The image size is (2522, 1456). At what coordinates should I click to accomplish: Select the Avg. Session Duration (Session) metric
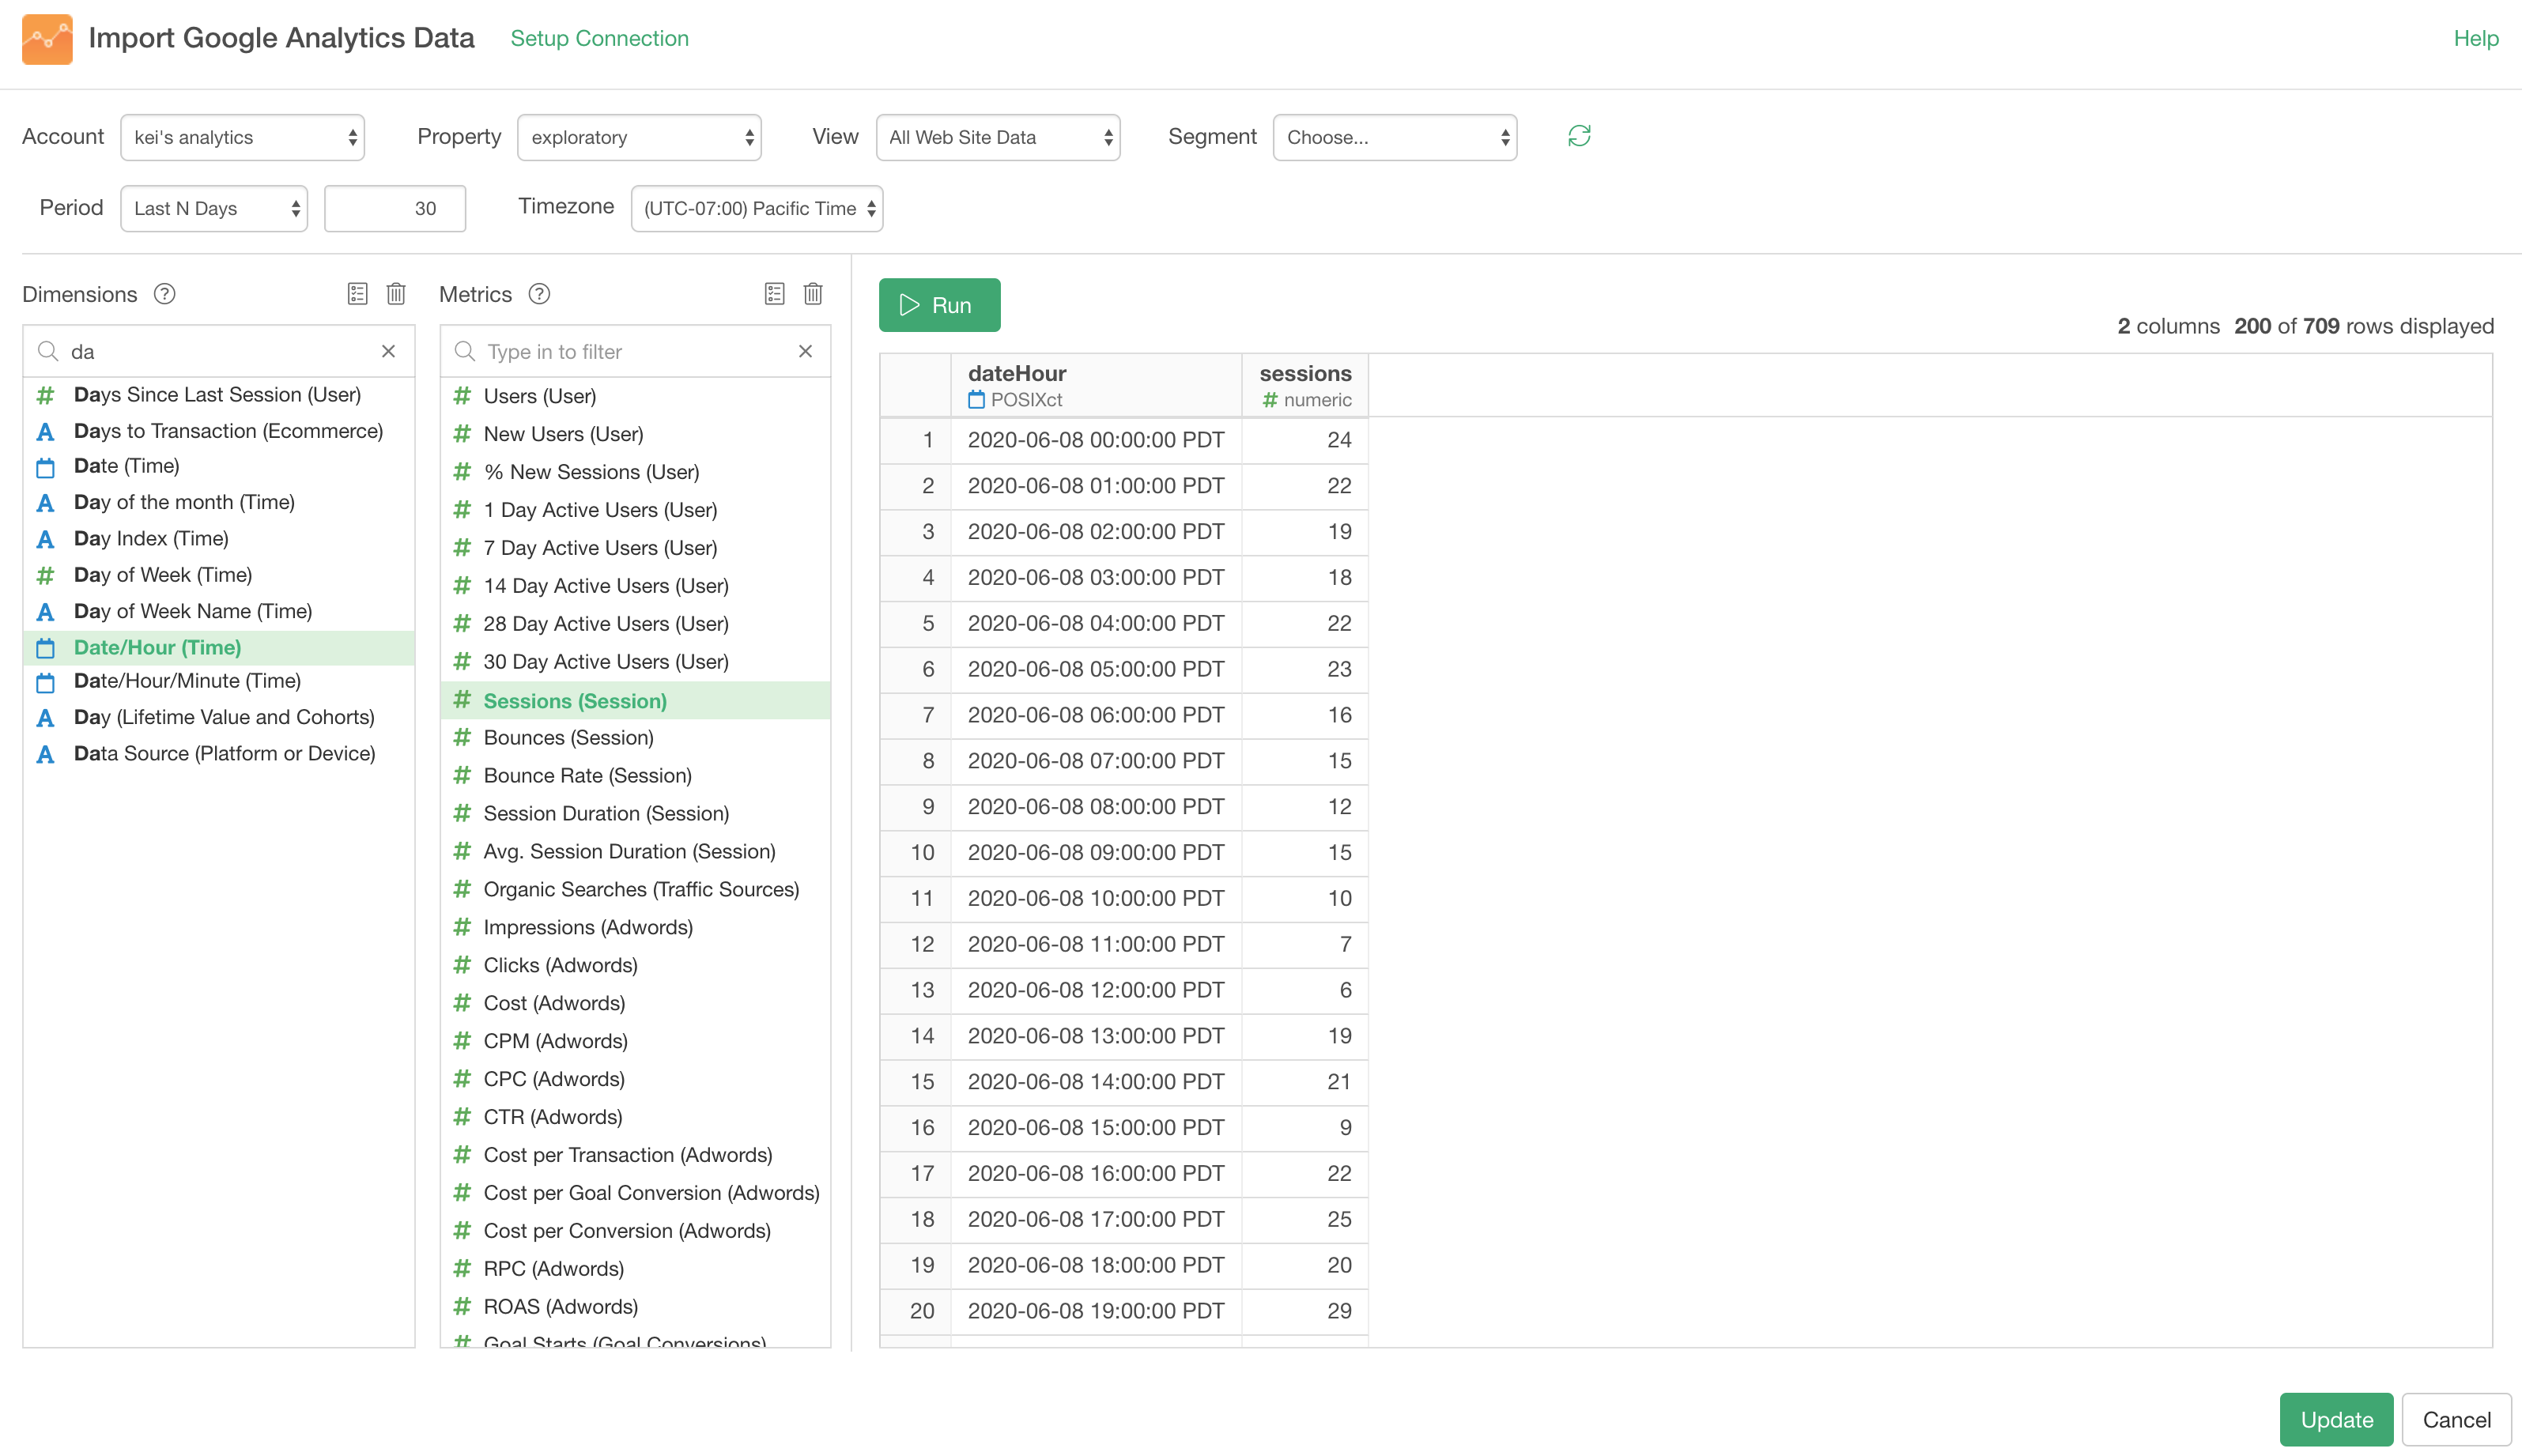point(636,851)
